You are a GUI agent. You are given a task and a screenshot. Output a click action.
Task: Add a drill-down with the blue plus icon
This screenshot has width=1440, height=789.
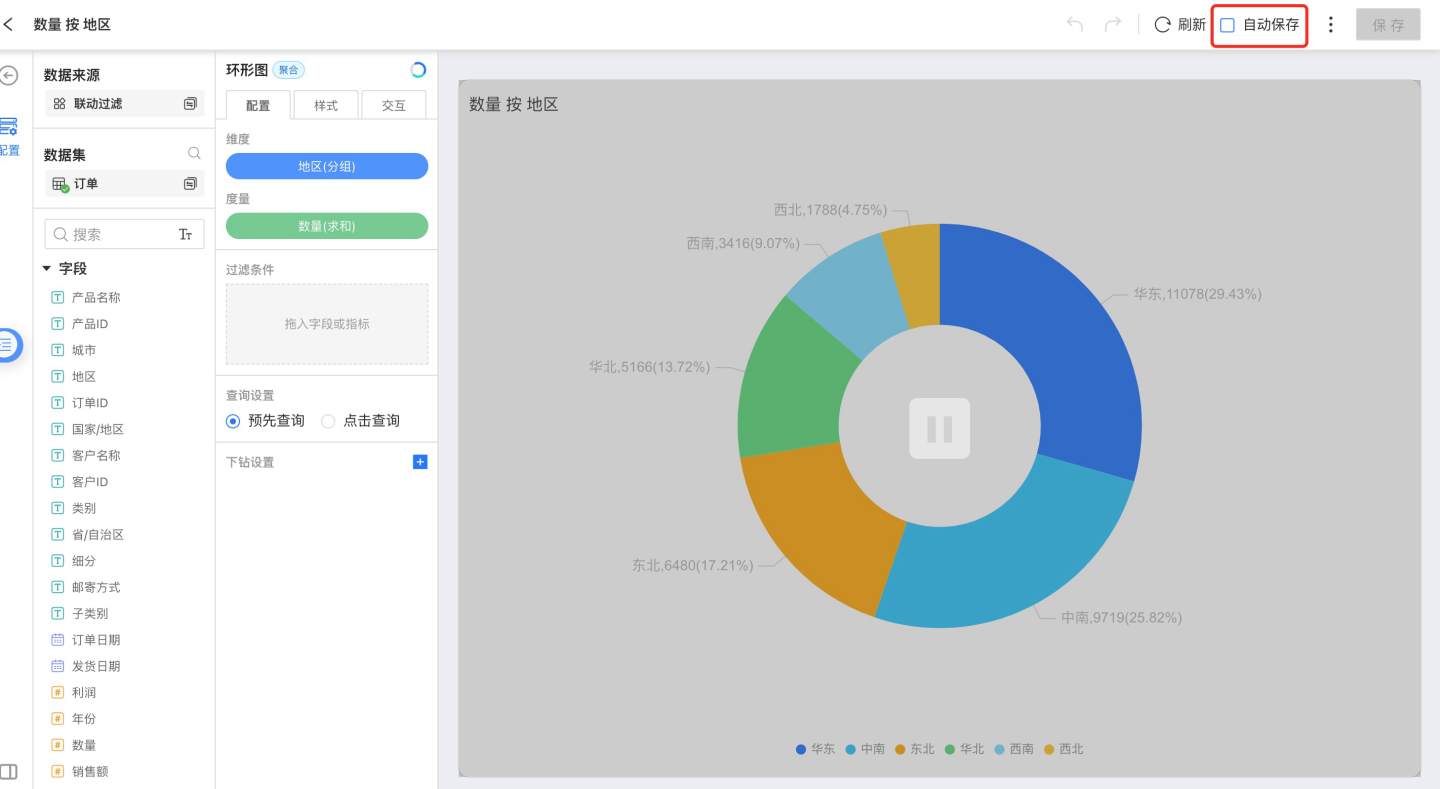pyautogui.click(x=420, y=462)
